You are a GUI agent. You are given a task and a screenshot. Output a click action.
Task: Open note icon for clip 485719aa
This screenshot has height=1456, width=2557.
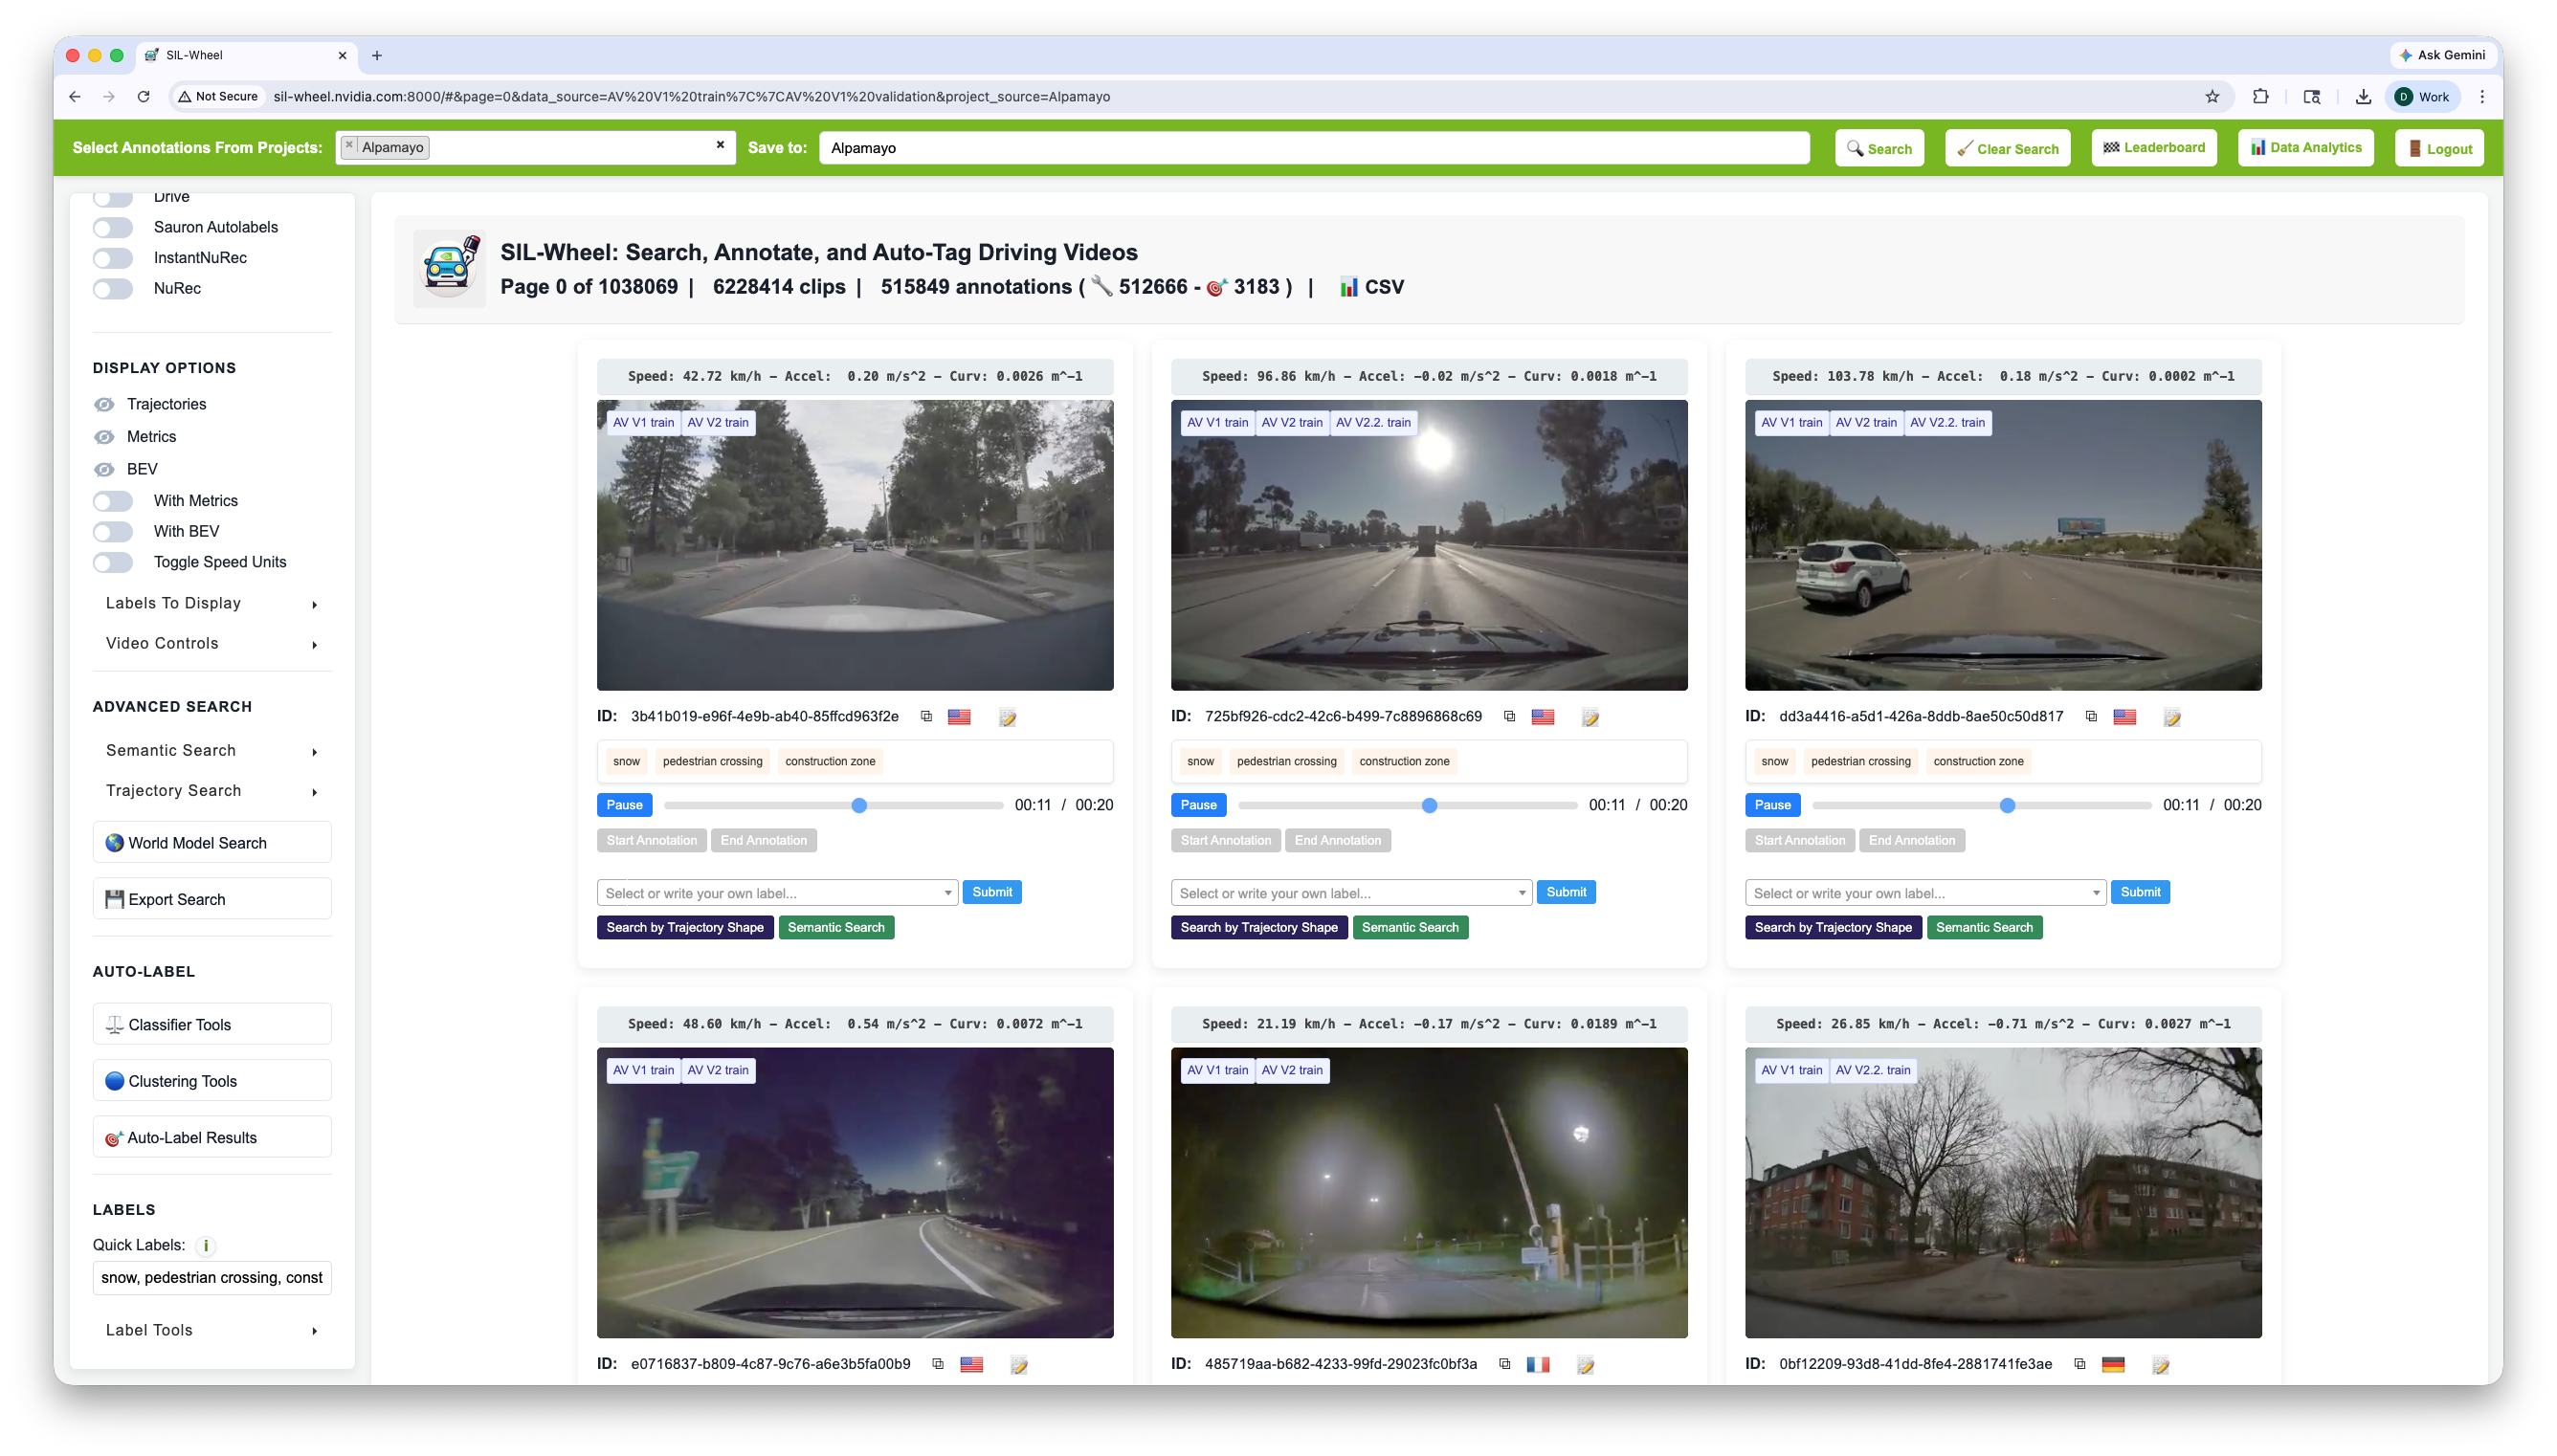[x=1585, y=1364]
